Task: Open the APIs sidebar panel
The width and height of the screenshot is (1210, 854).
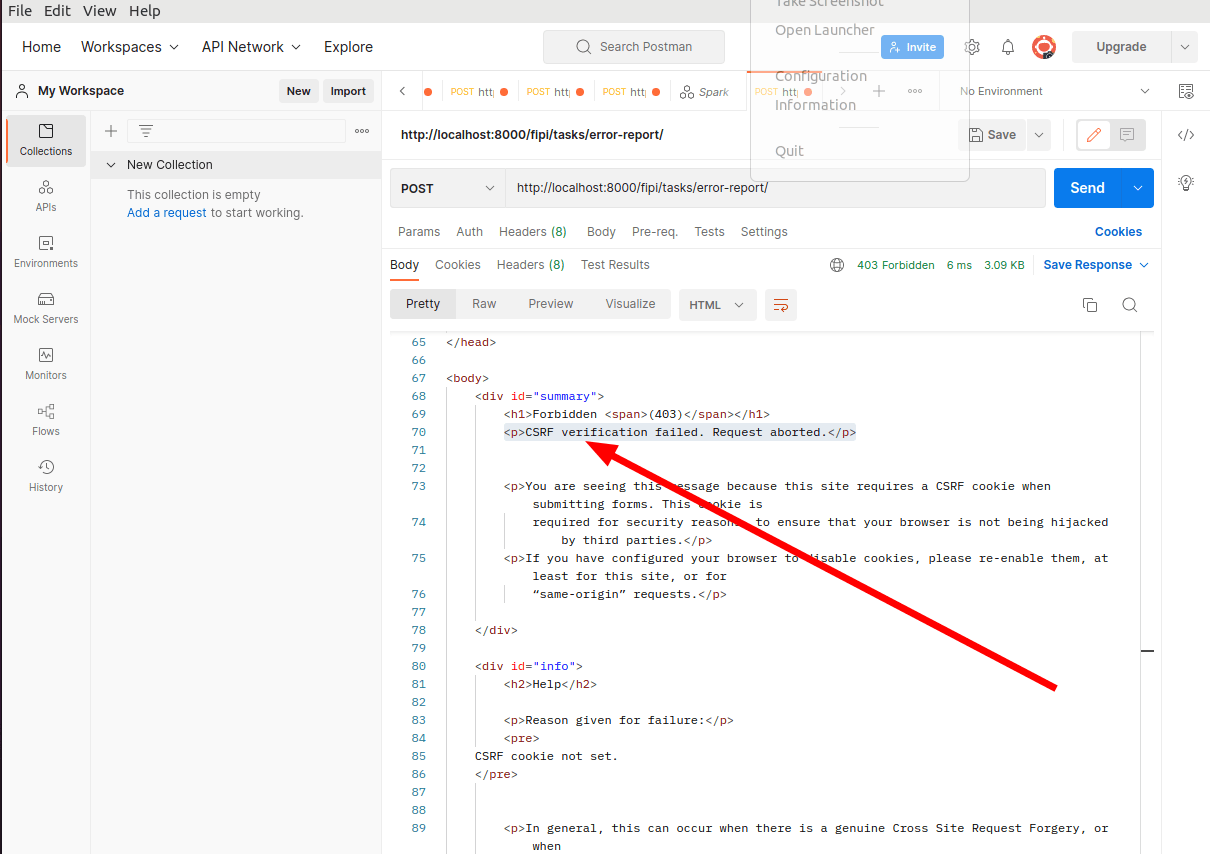Action: click(46, 196)
